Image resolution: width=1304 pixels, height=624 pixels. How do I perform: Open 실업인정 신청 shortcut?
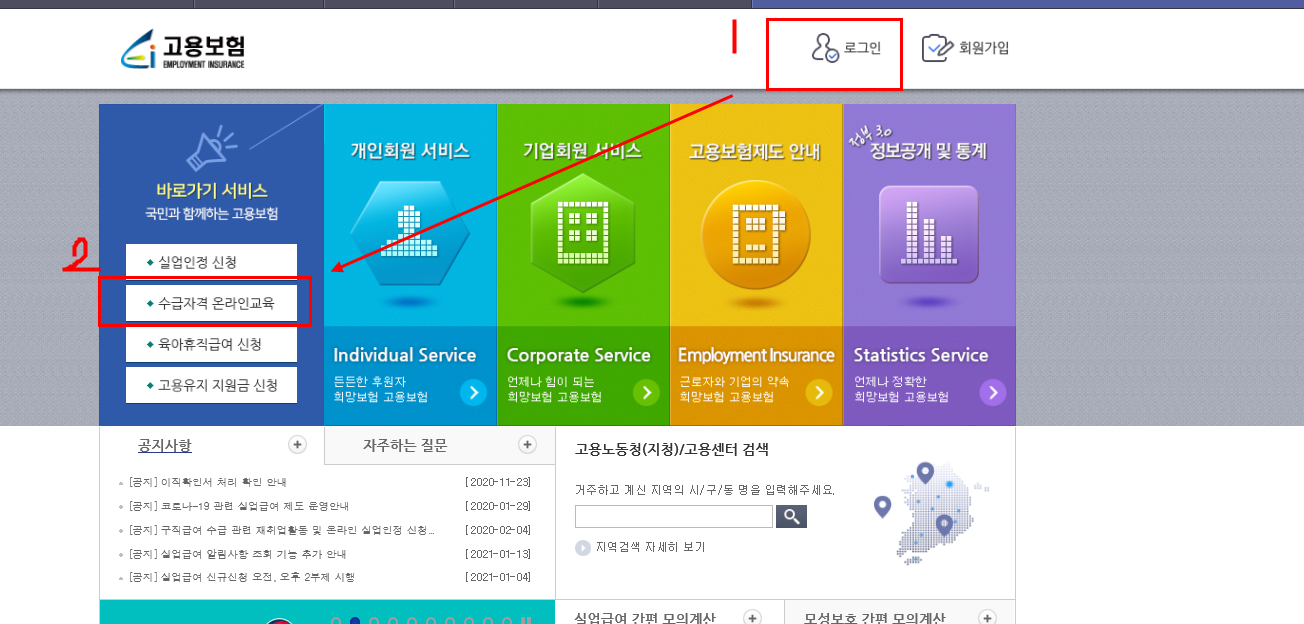click(x=211, y=262)
